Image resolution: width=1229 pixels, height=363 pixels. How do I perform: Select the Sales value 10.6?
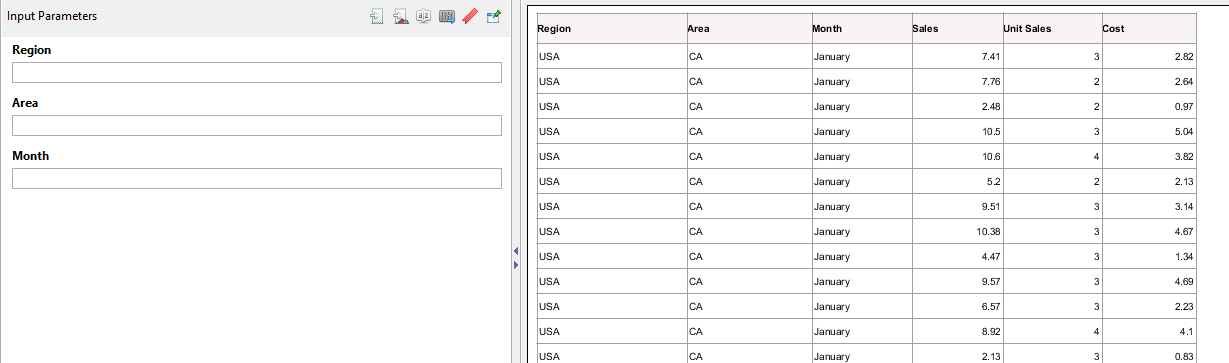click(x=992, y=156)
